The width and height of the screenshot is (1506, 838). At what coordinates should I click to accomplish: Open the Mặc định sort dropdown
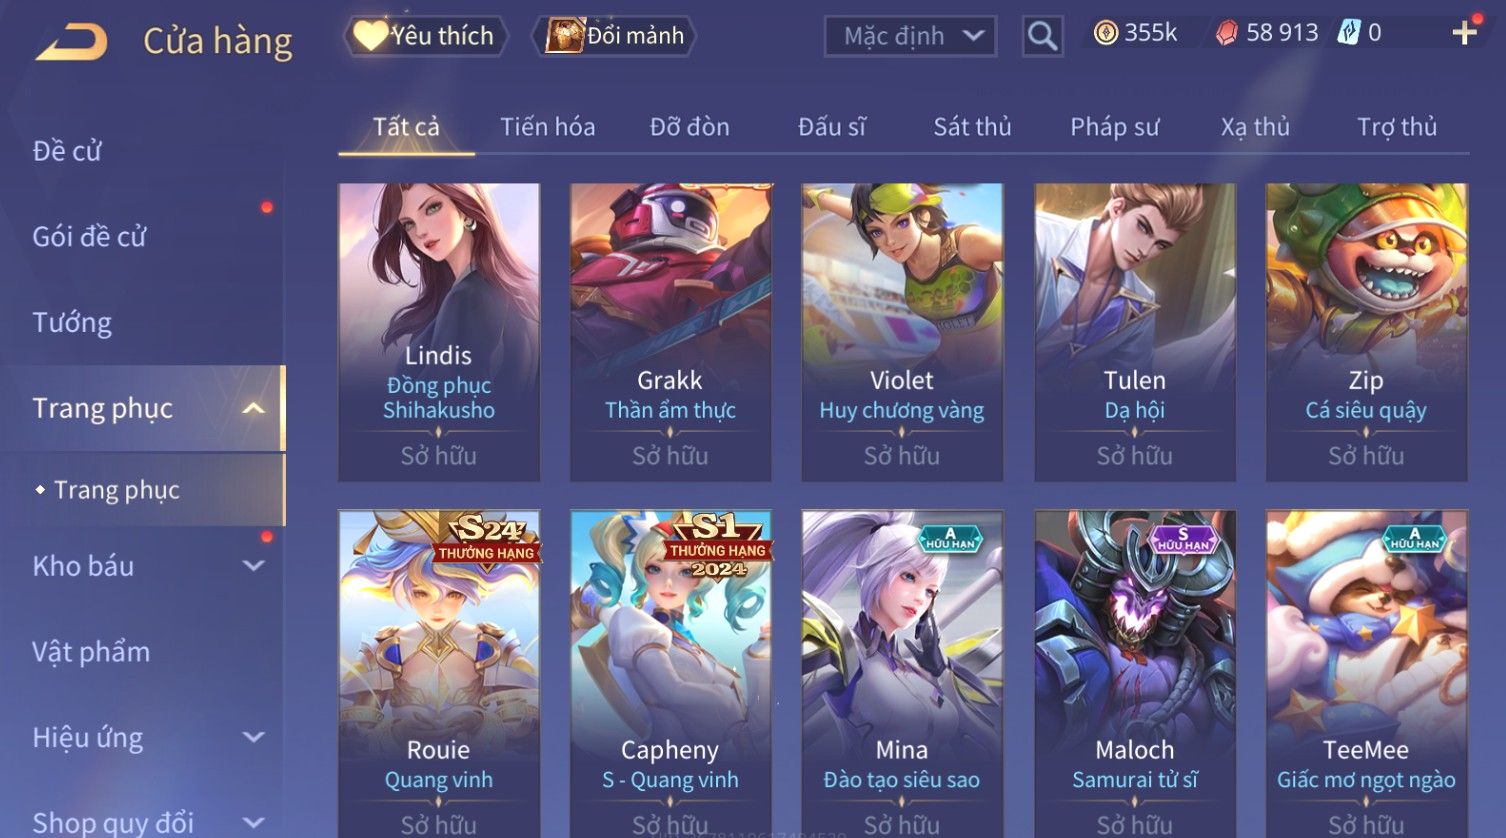(910, 37)
